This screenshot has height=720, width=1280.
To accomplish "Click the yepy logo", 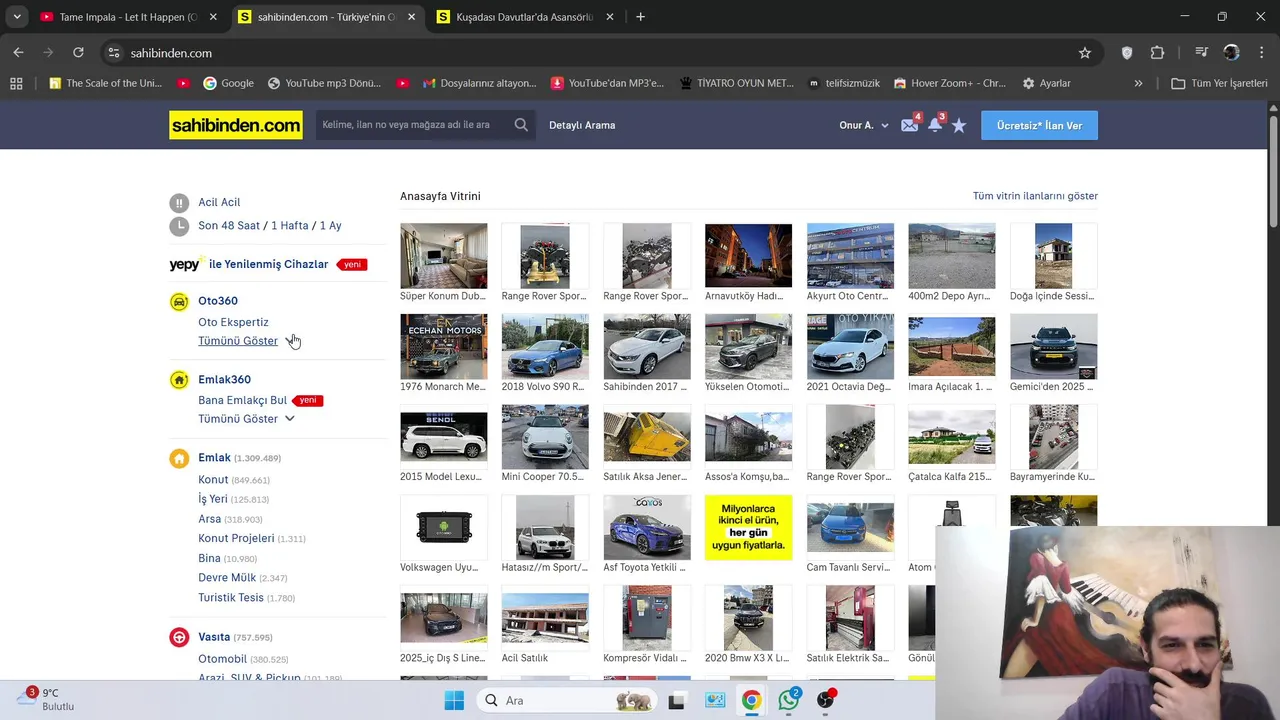I will tap(186, 264).
